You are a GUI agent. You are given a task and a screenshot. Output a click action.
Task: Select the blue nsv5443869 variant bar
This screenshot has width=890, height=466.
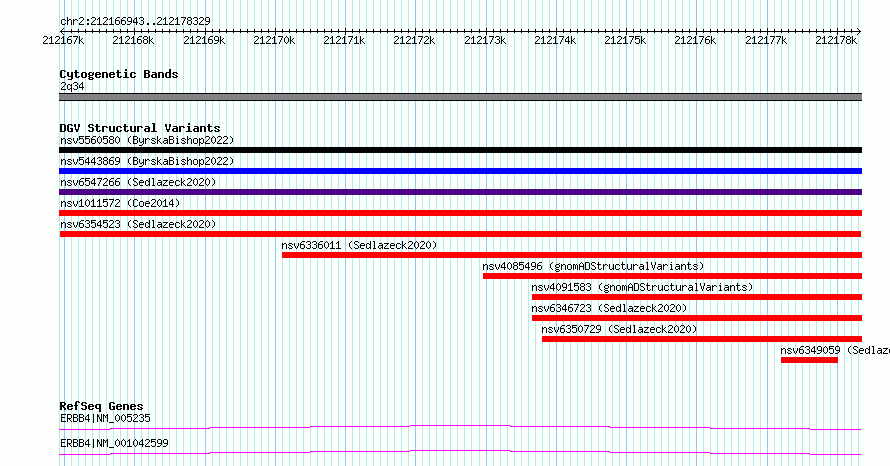point(460,171)
